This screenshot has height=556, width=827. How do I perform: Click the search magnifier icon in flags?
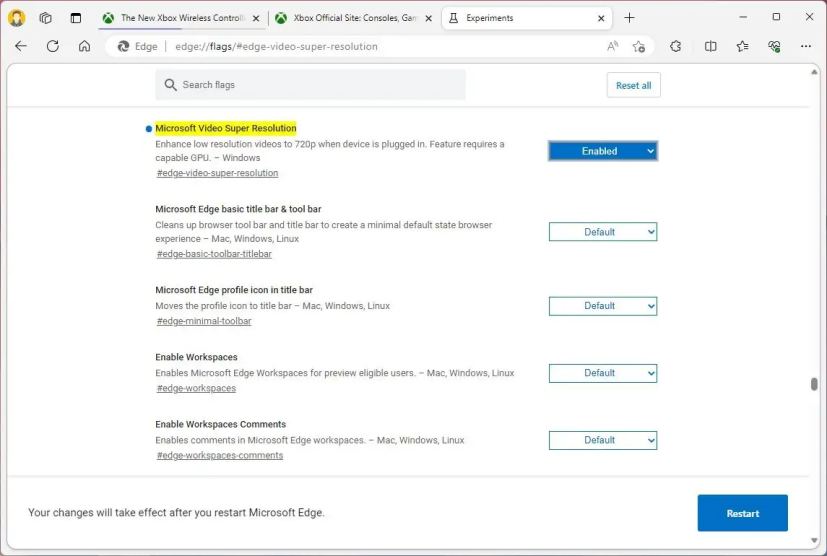tap(170, 85)
